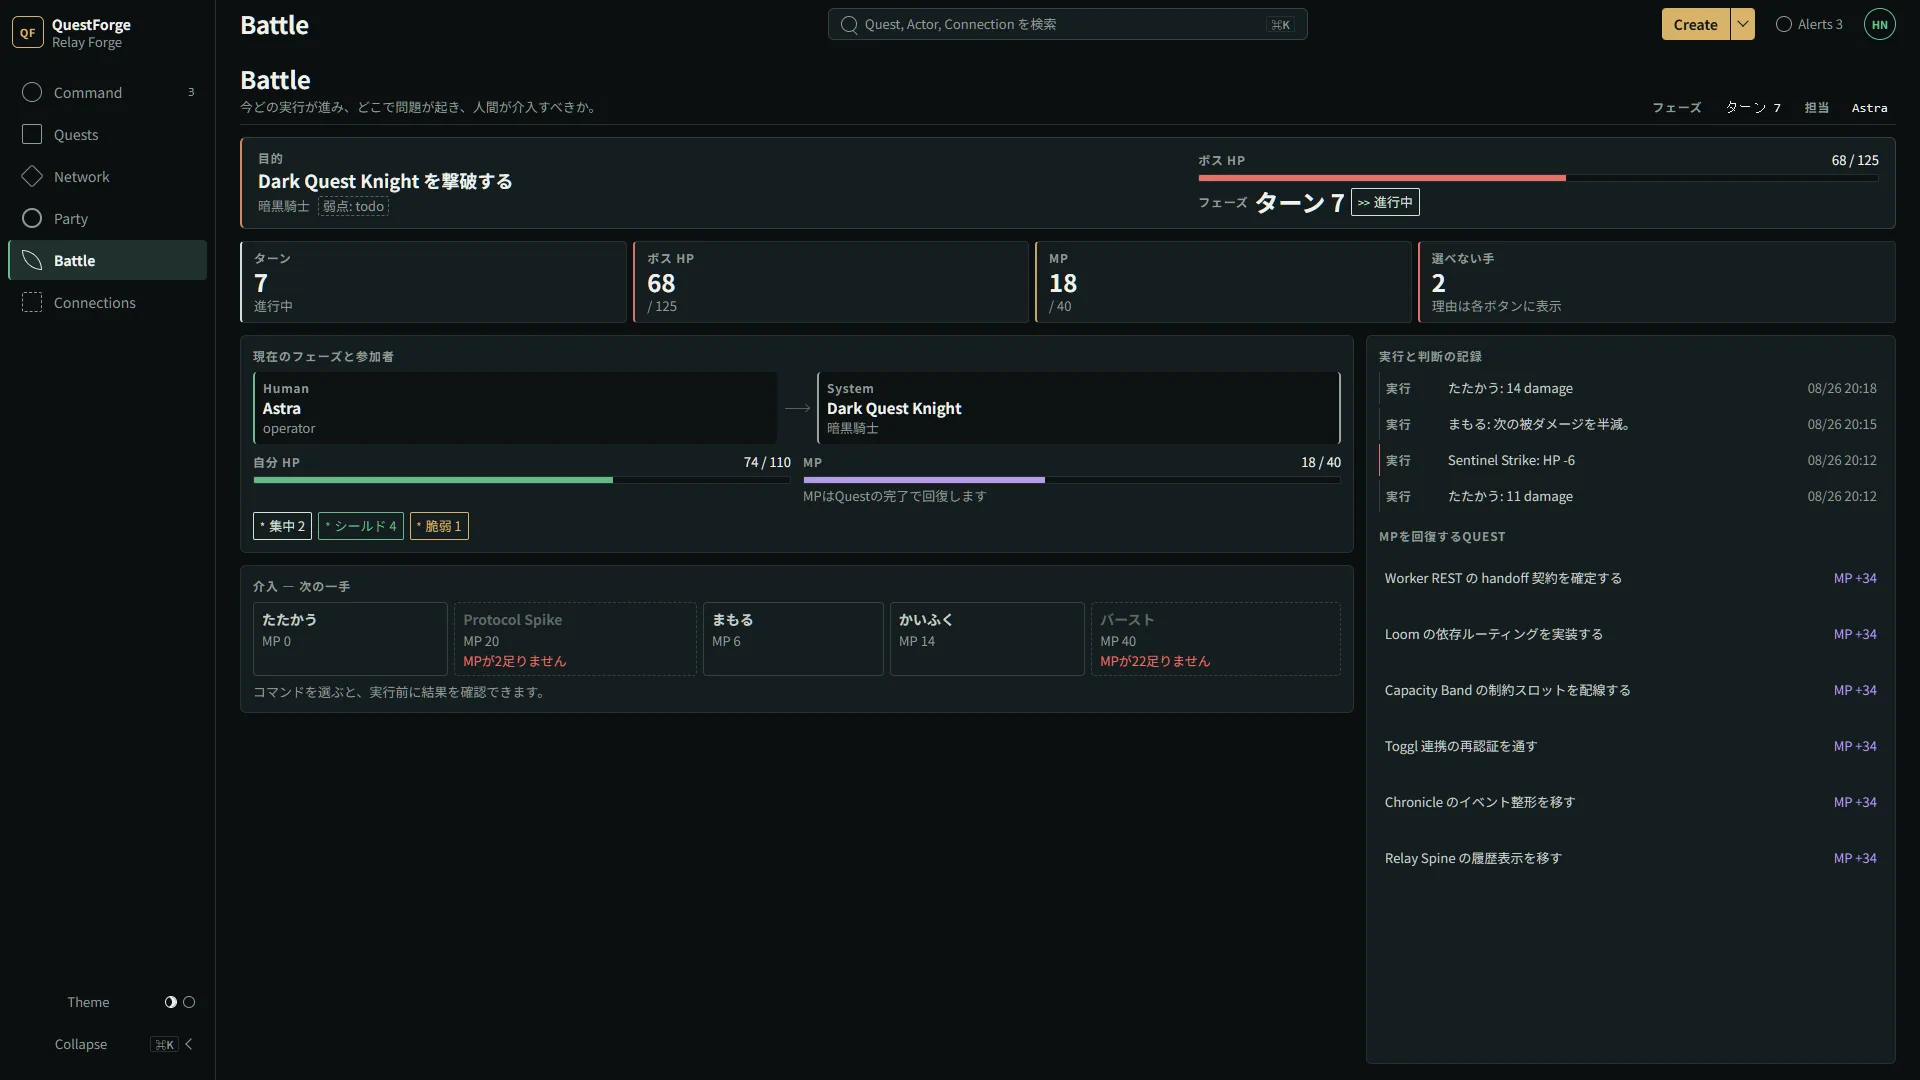Open quest Worker REST の handoff 契約を確定する

point(1630,578)
